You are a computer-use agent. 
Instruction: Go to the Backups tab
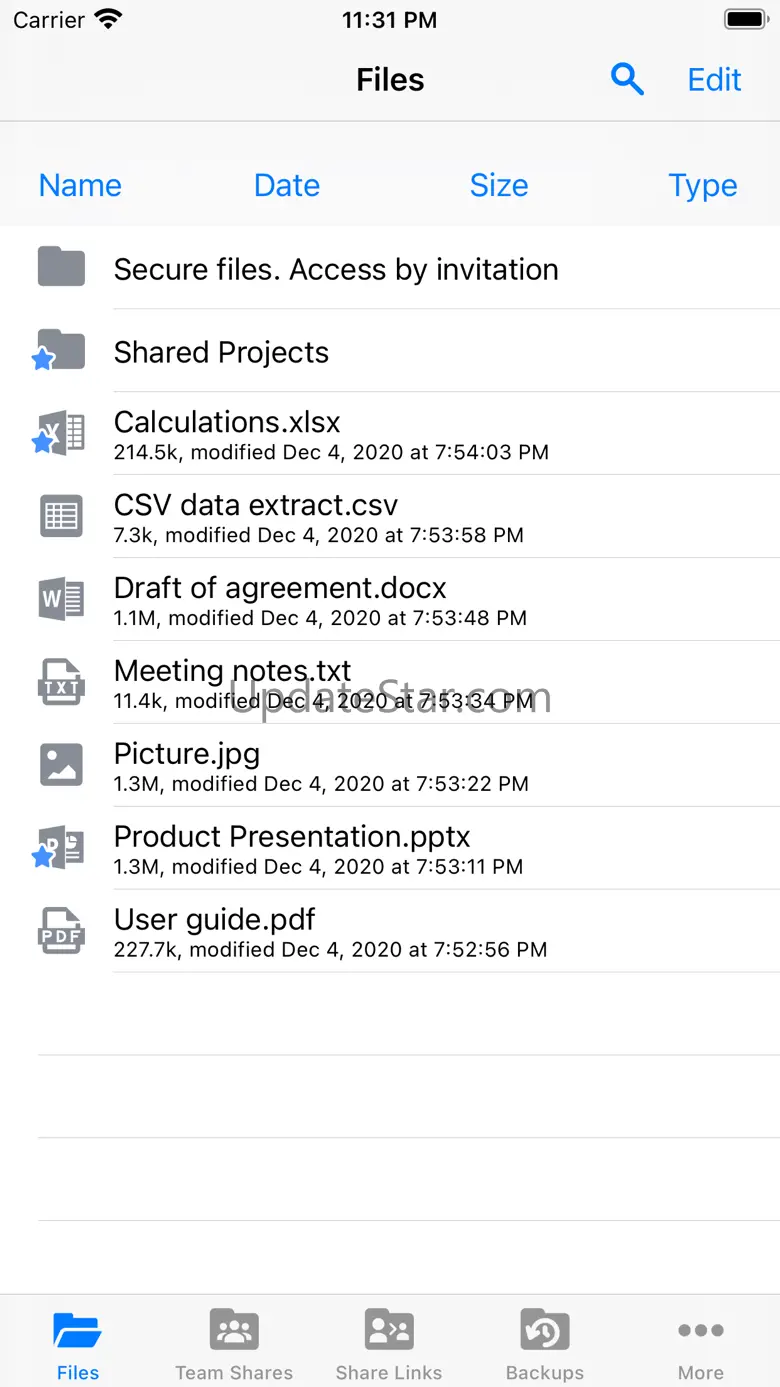(545, 1343)
